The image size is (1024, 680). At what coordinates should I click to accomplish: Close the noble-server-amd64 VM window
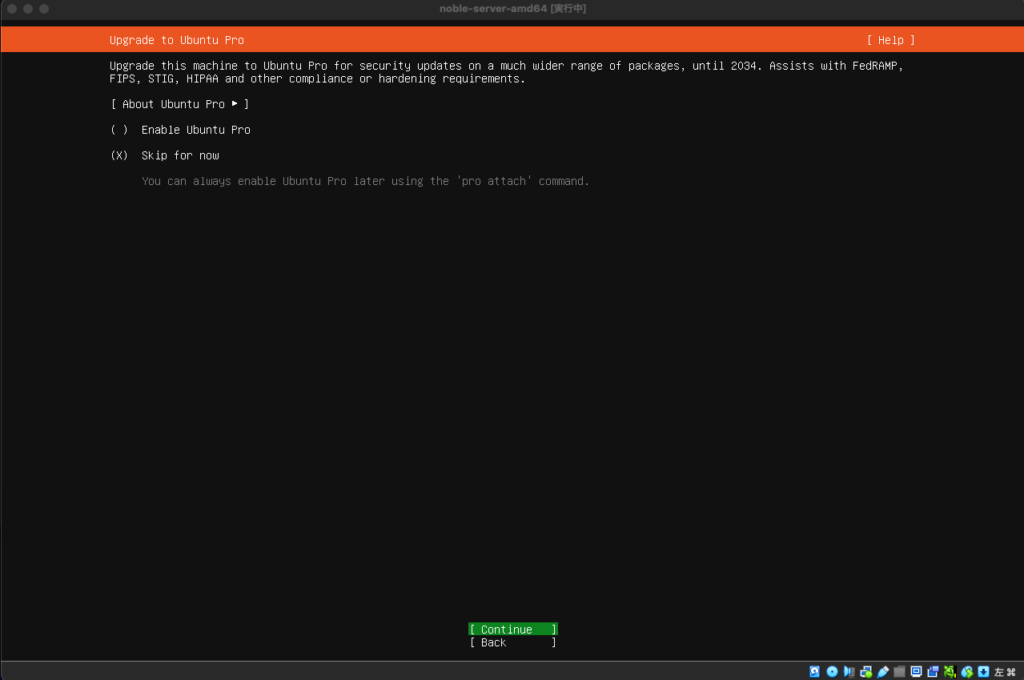[12, 8]
